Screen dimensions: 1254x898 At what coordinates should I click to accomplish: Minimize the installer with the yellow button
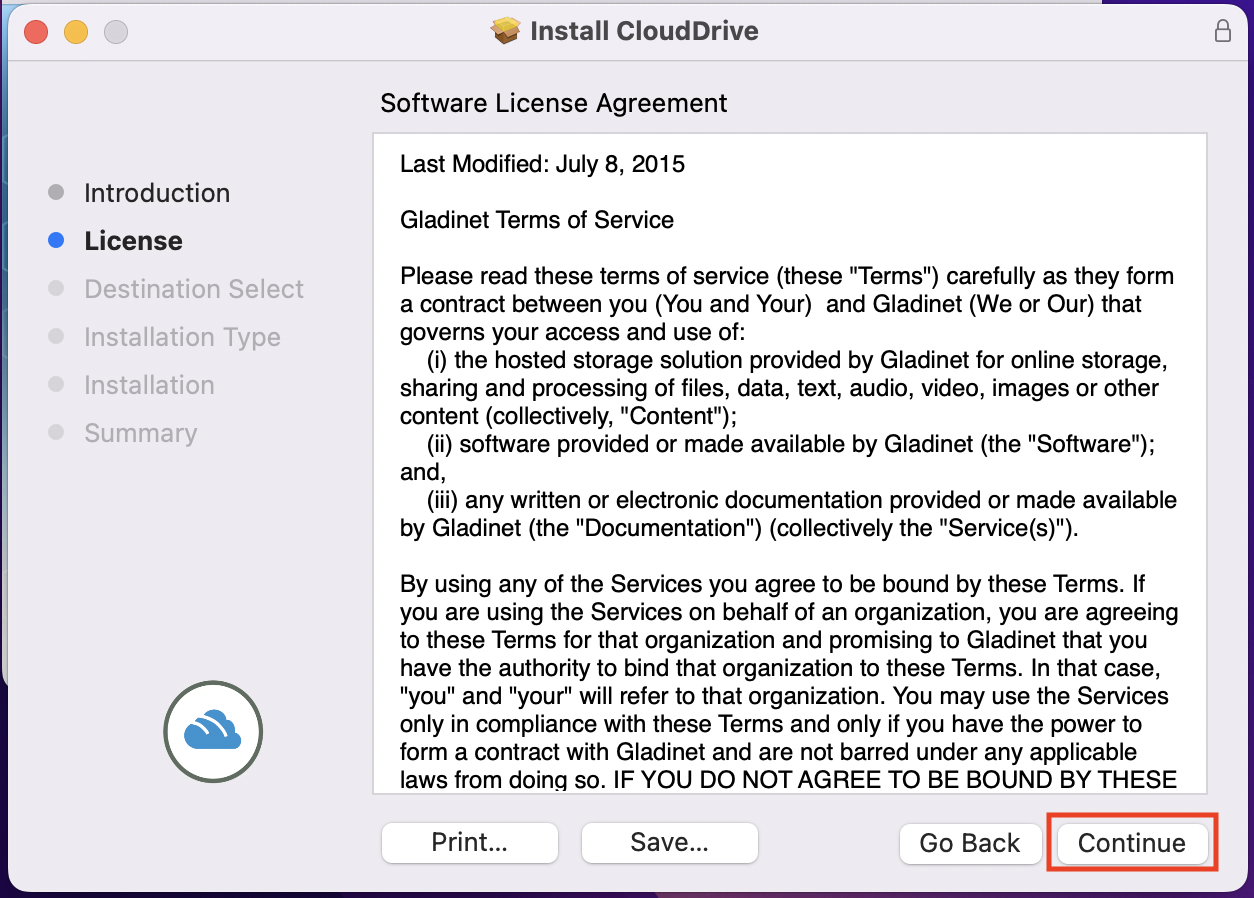pyautogui.click(x=76, y=32)
